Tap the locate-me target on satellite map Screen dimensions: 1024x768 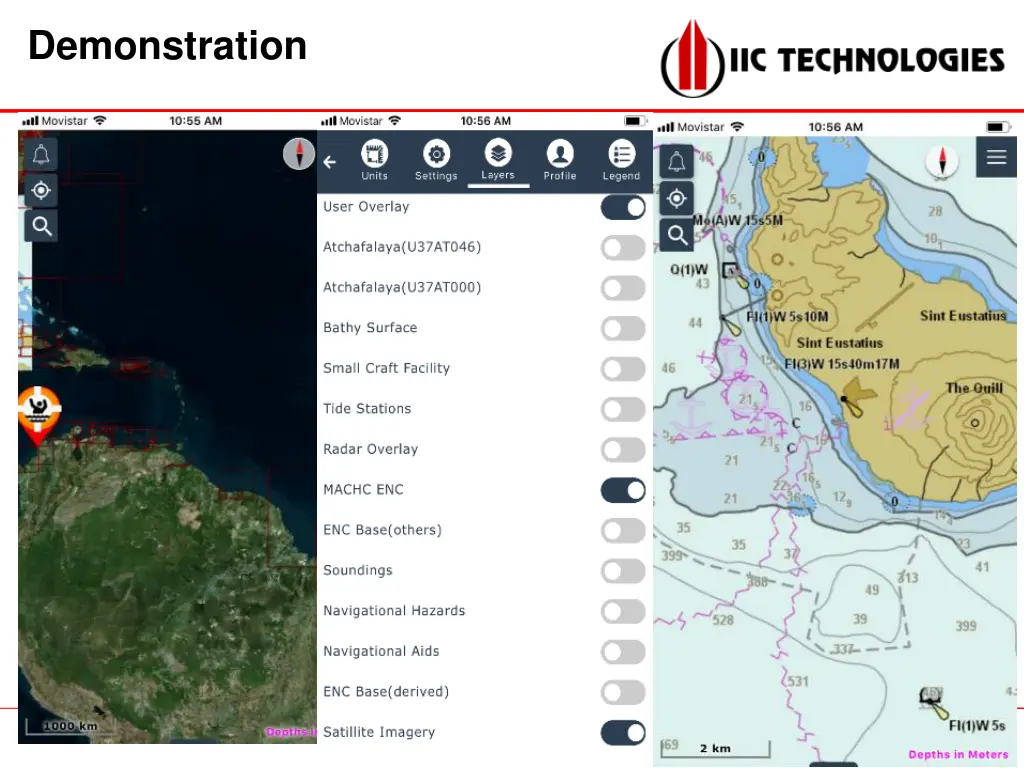coord(42,190)
